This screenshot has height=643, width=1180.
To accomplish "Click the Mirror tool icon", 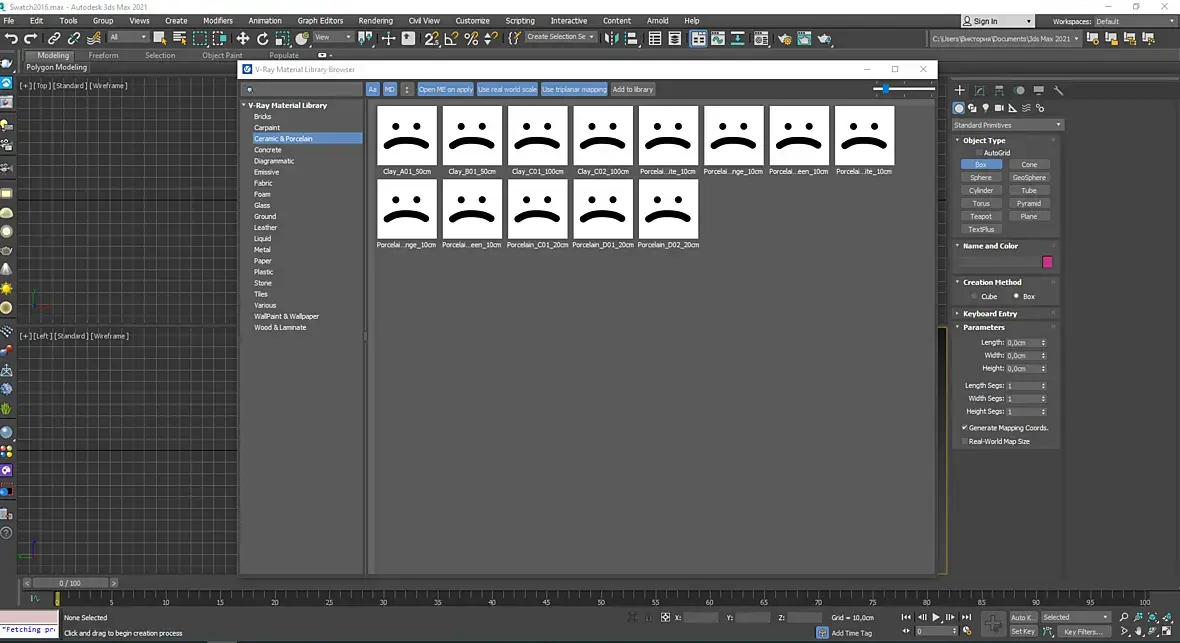I will coord(611,38).
